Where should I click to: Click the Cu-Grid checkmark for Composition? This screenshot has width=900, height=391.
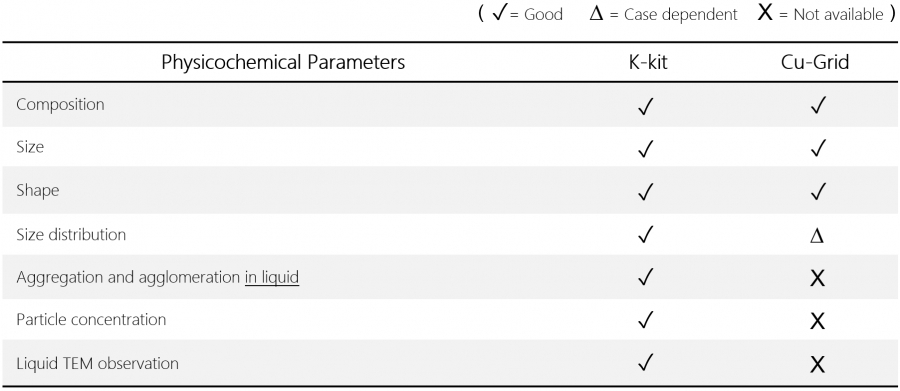(817, 105)
